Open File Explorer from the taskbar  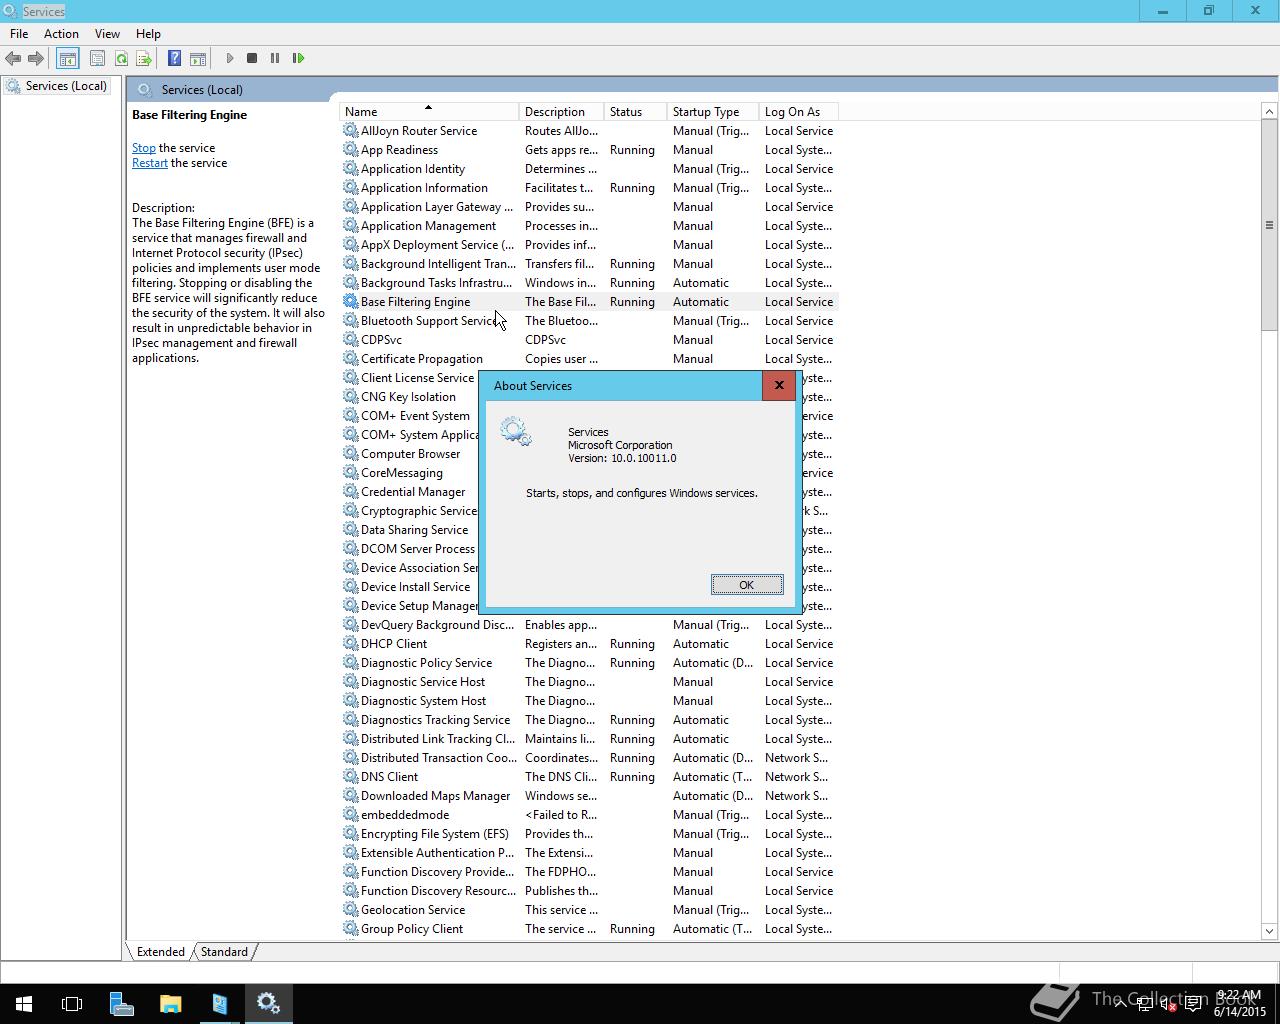coord(171,1003)
